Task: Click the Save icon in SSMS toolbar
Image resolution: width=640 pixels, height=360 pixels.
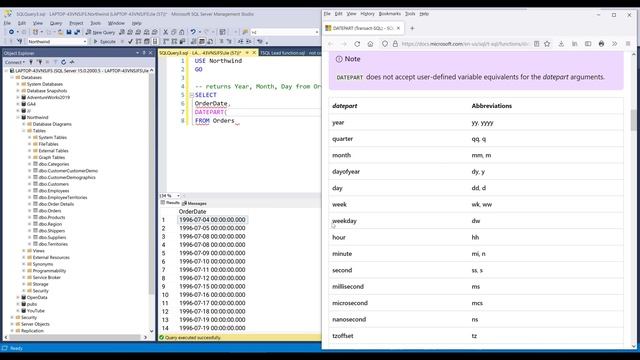Action: [69, 32]
